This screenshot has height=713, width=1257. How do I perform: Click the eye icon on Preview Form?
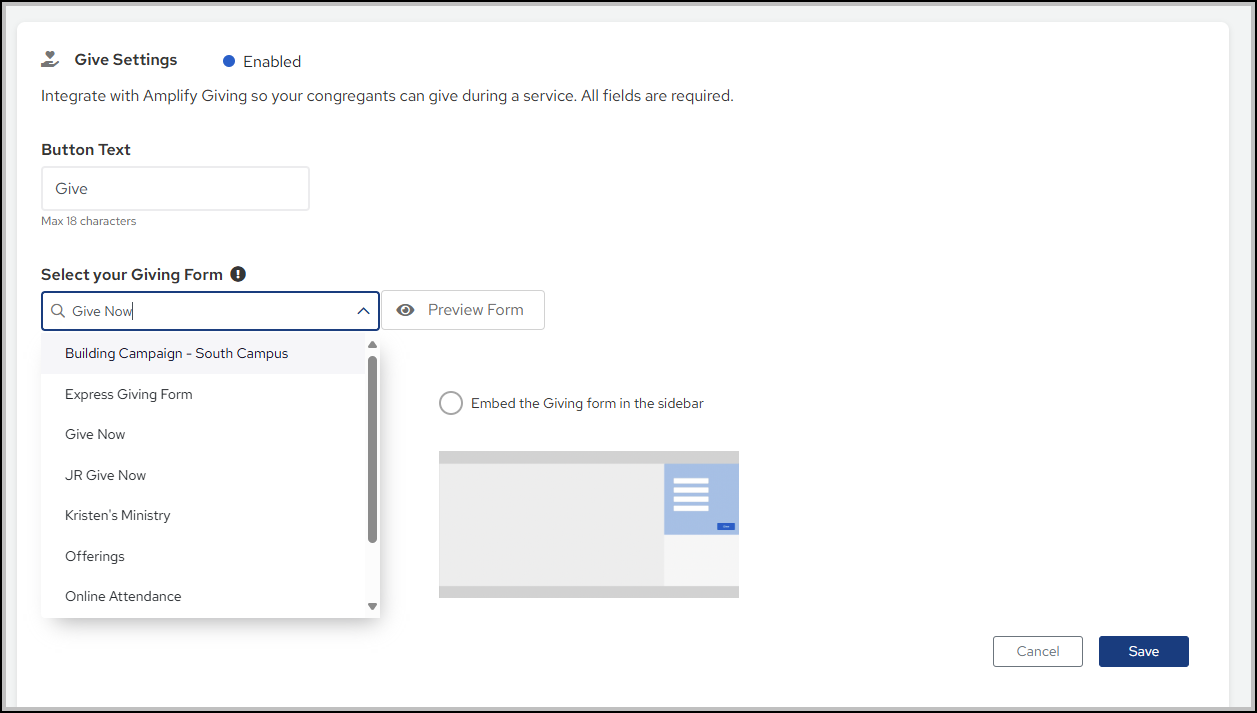tap(405, 310)
